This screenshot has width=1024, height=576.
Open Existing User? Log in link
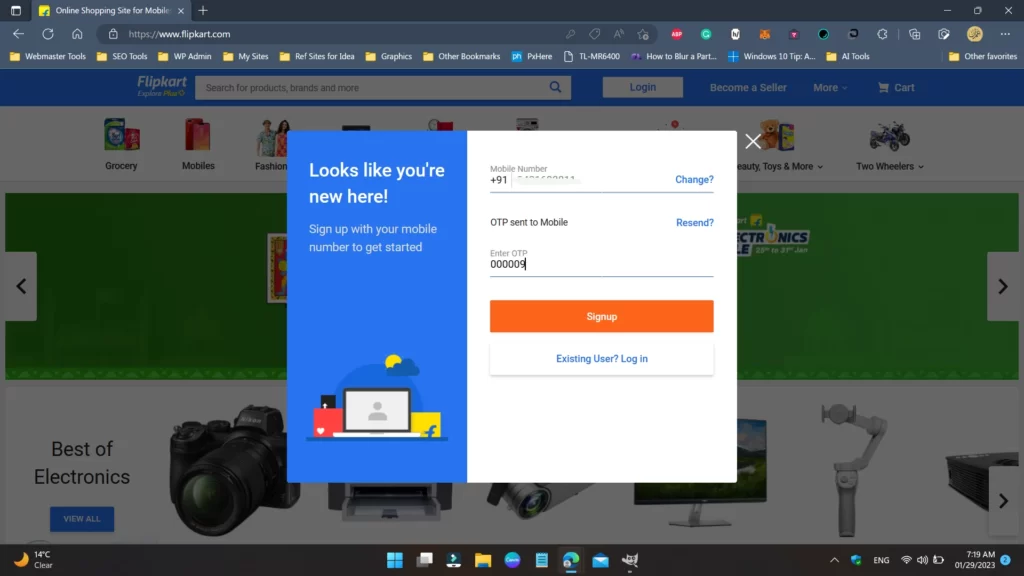[x=601, y=359]
